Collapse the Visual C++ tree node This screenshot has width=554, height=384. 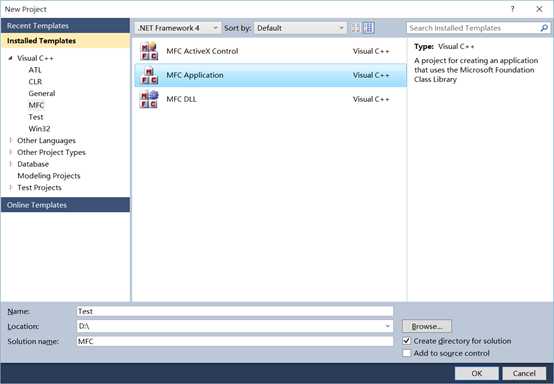pyautogui.click(x=11, y=58)
